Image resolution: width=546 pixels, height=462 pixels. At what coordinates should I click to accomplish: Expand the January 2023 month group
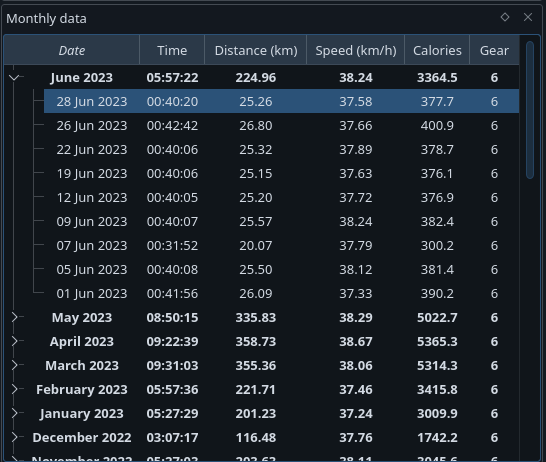pyautogui.click(x=14, y=414)
